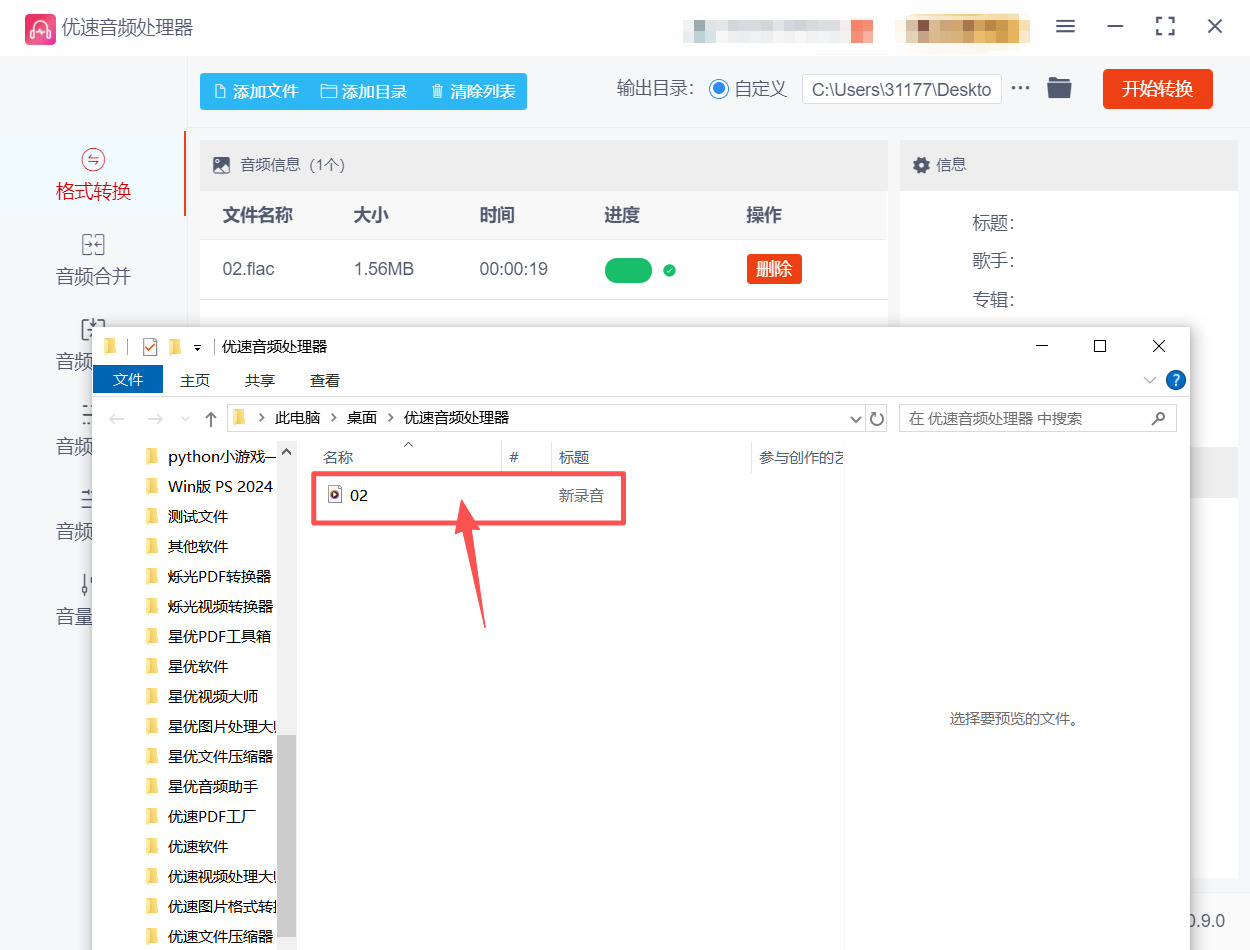The image size is (1250, 950).
Task: Click the green progress bar for 02.flac
Action: [x=628, y=270]
